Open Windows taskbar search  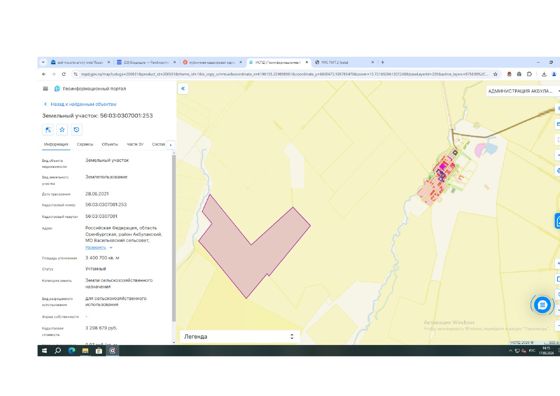[58, 351]
